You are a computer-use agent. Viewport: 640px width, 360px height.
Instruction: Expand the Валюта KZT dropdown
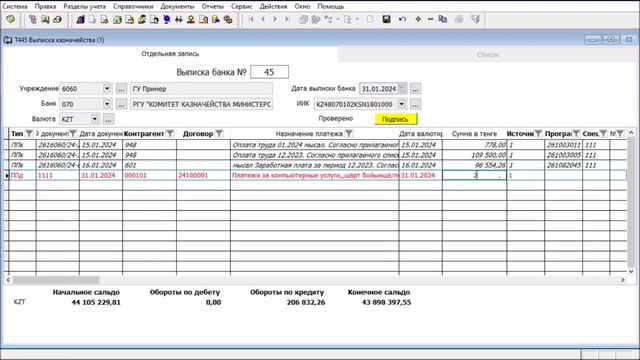[x=95, y=119]
